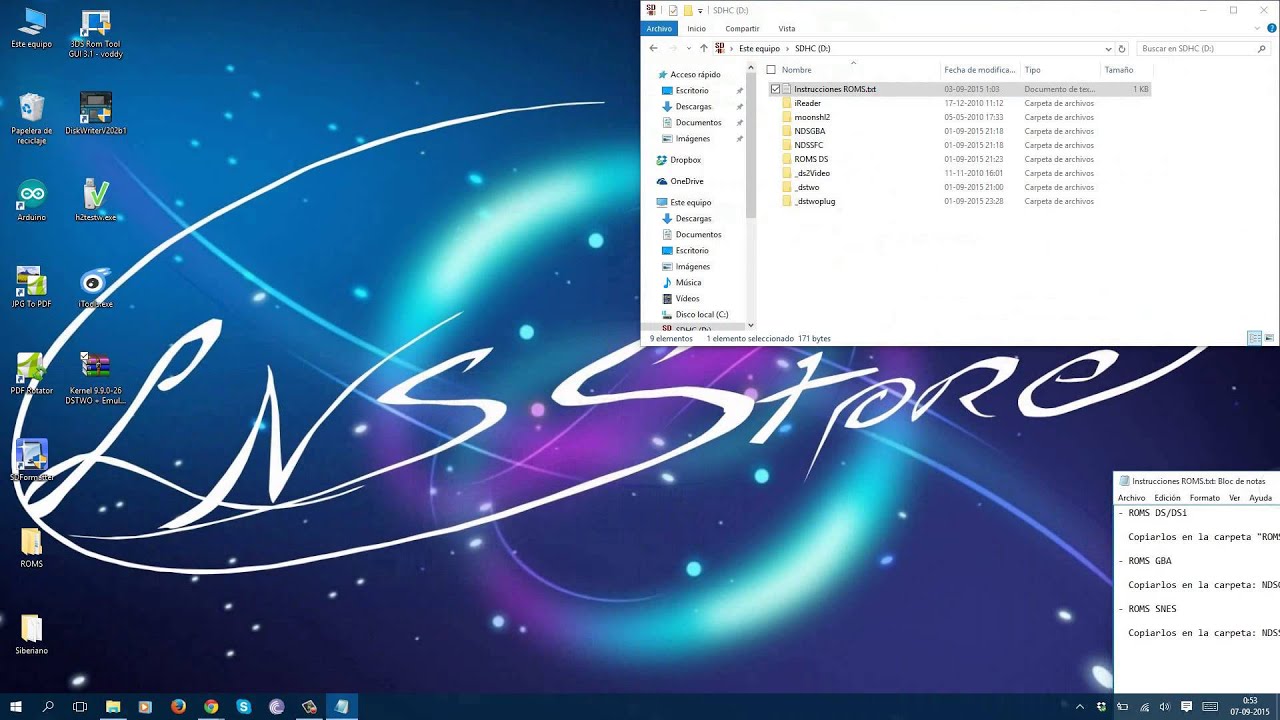Select Kernel 9.9.0-26 DSTWO archive icon
This screenshot has height=720, width=1280.
coord(96,378)
